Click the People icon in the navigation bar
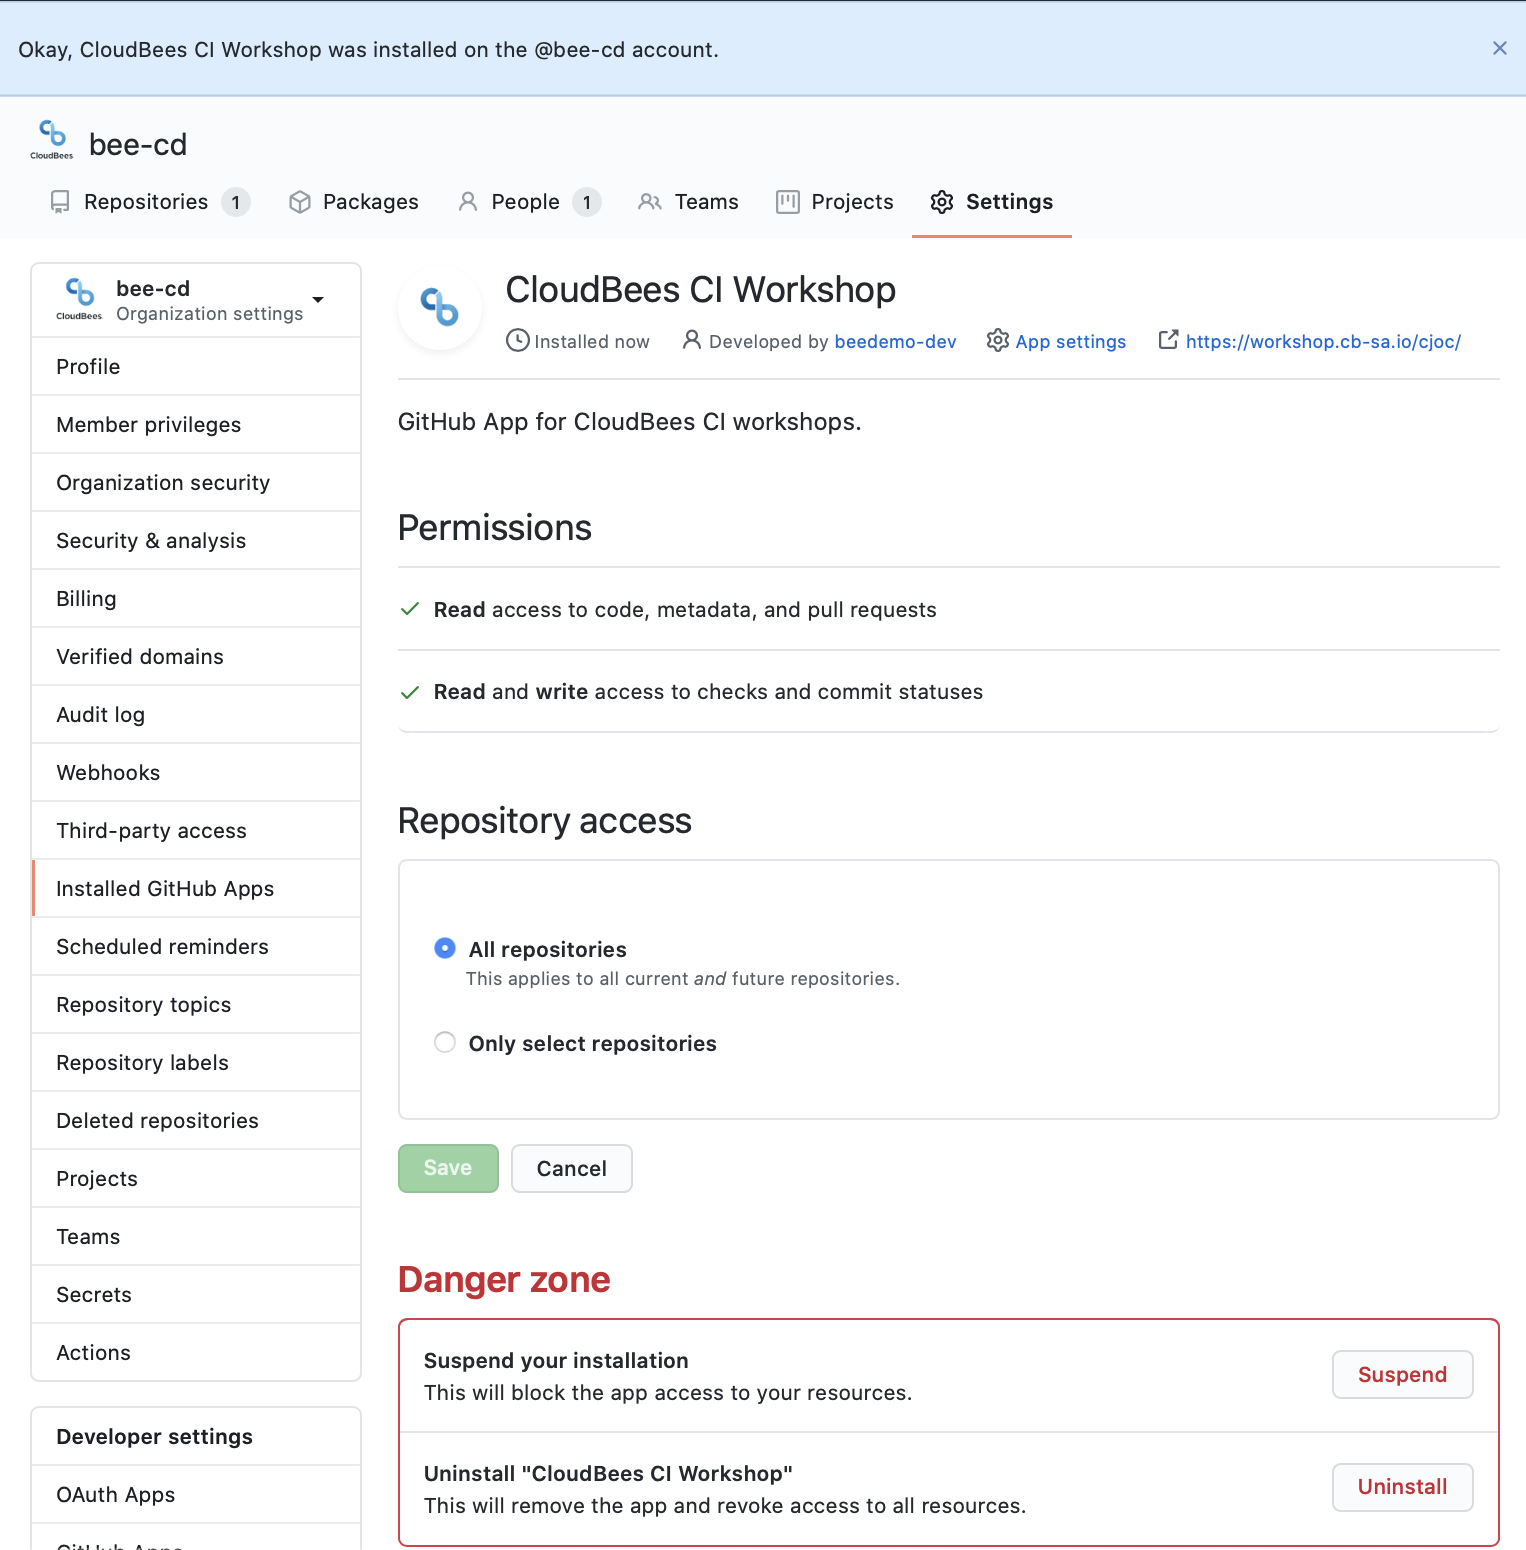Image resolution: width=1526 pixels, height=1550 pixels. 468,201
